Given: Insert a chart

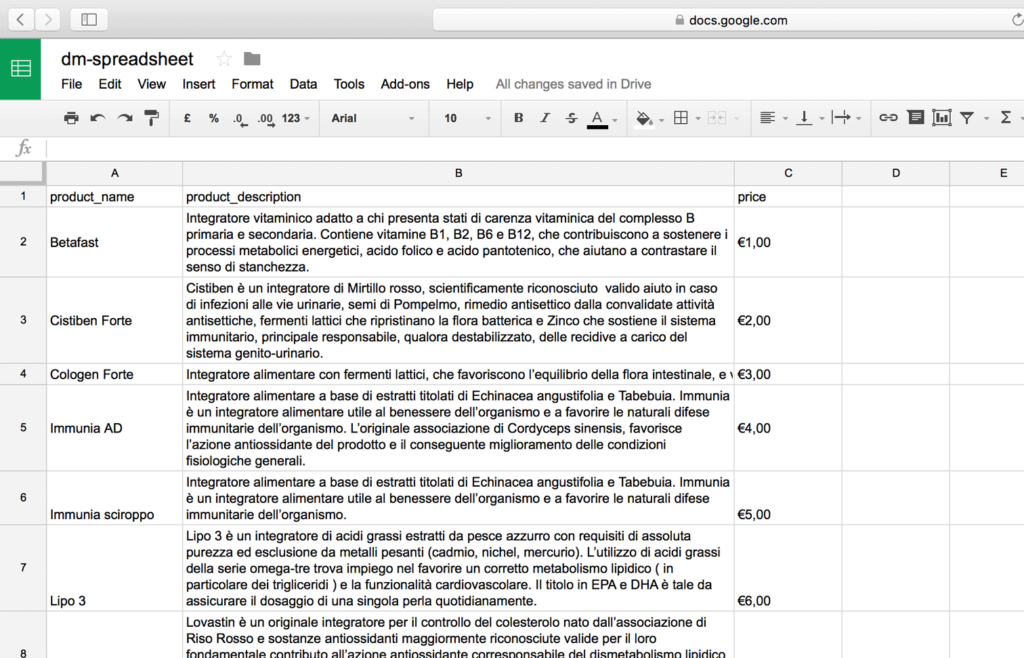Looking at the screenshot, I should (942, 118).
